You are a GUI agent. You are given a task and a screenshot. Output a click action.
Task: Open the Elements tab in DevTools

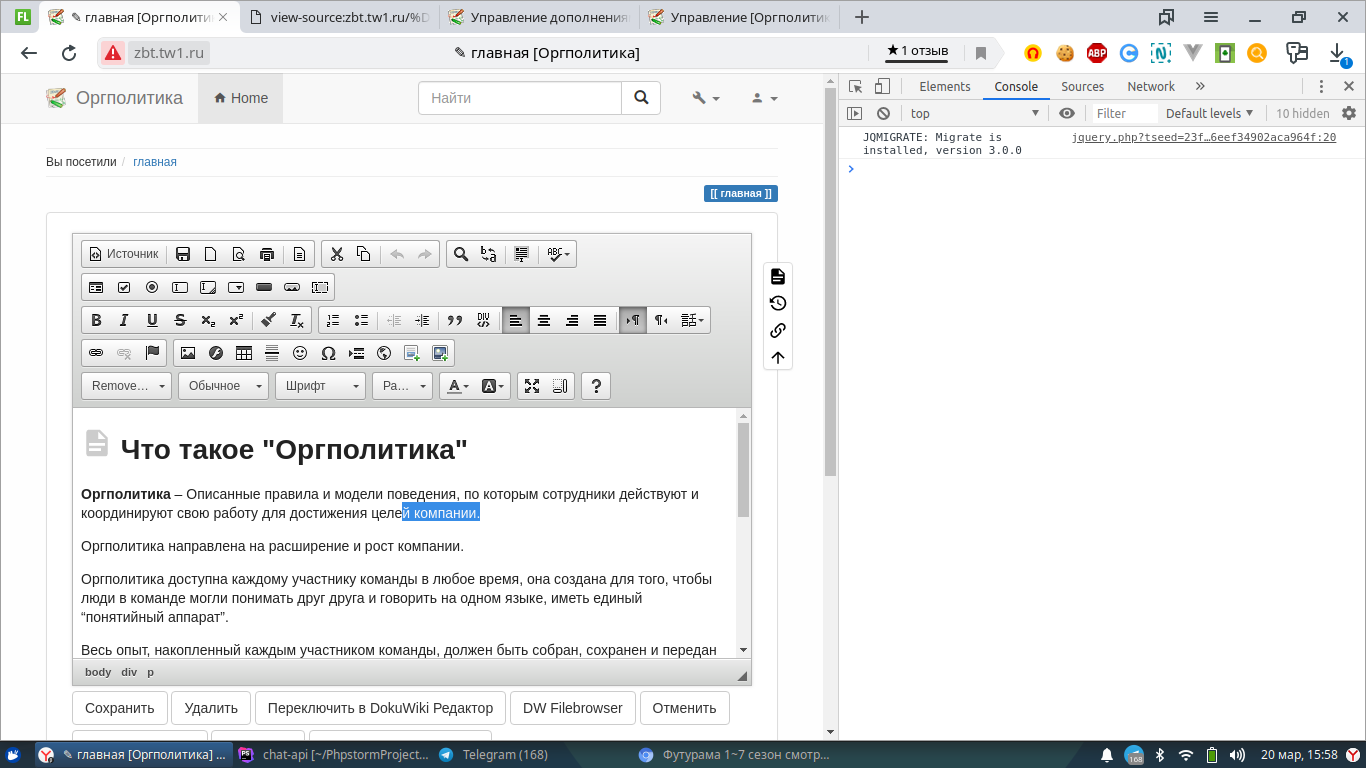pyautogui.click(x=944, y=86)
